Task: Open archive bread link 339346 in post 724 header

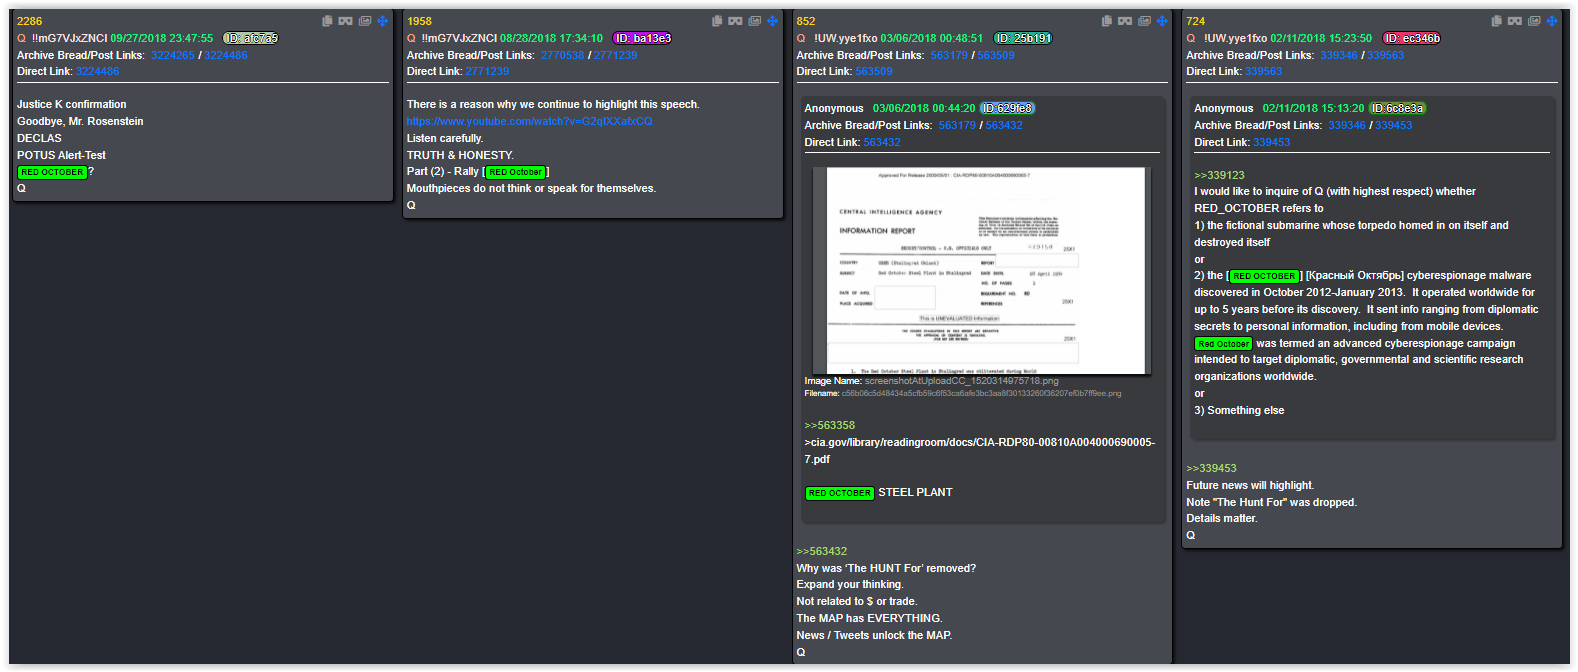Action: (1339, 55)
